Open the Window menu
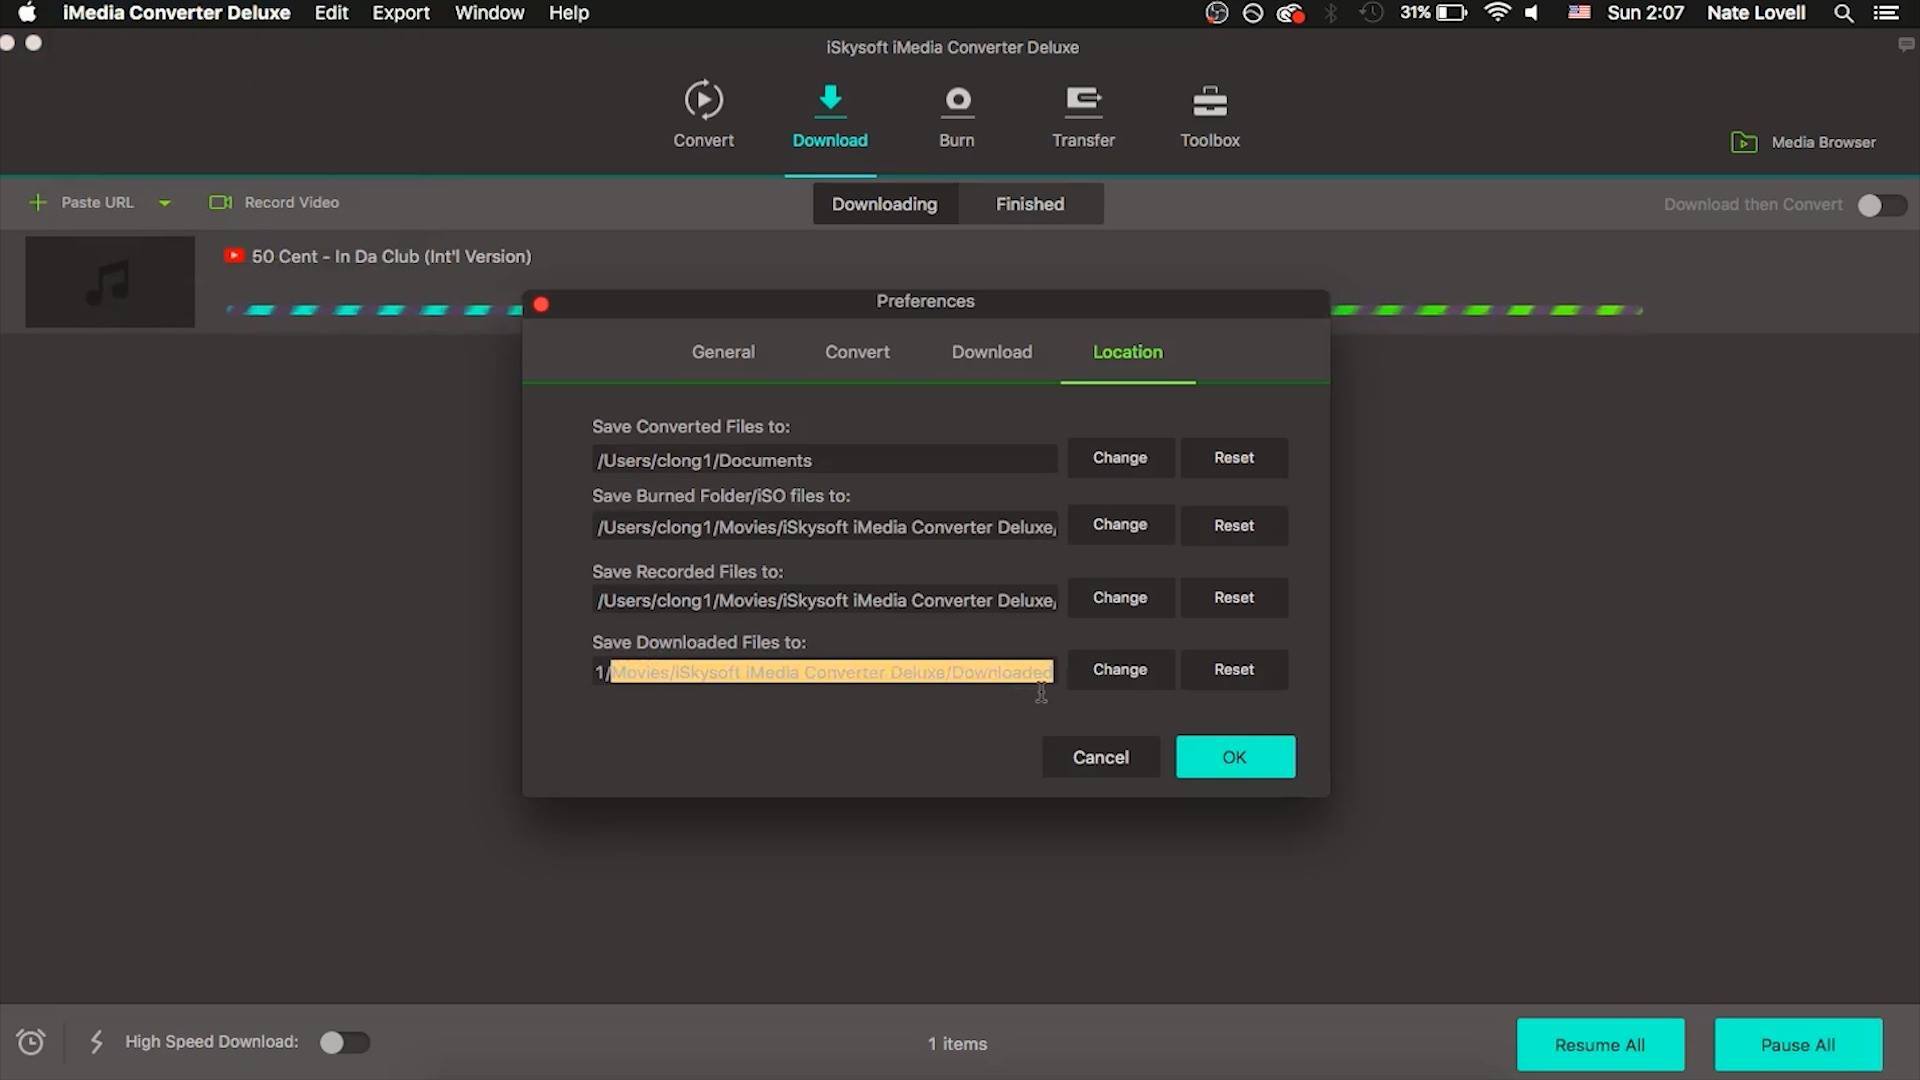 [x=489, y=13]
